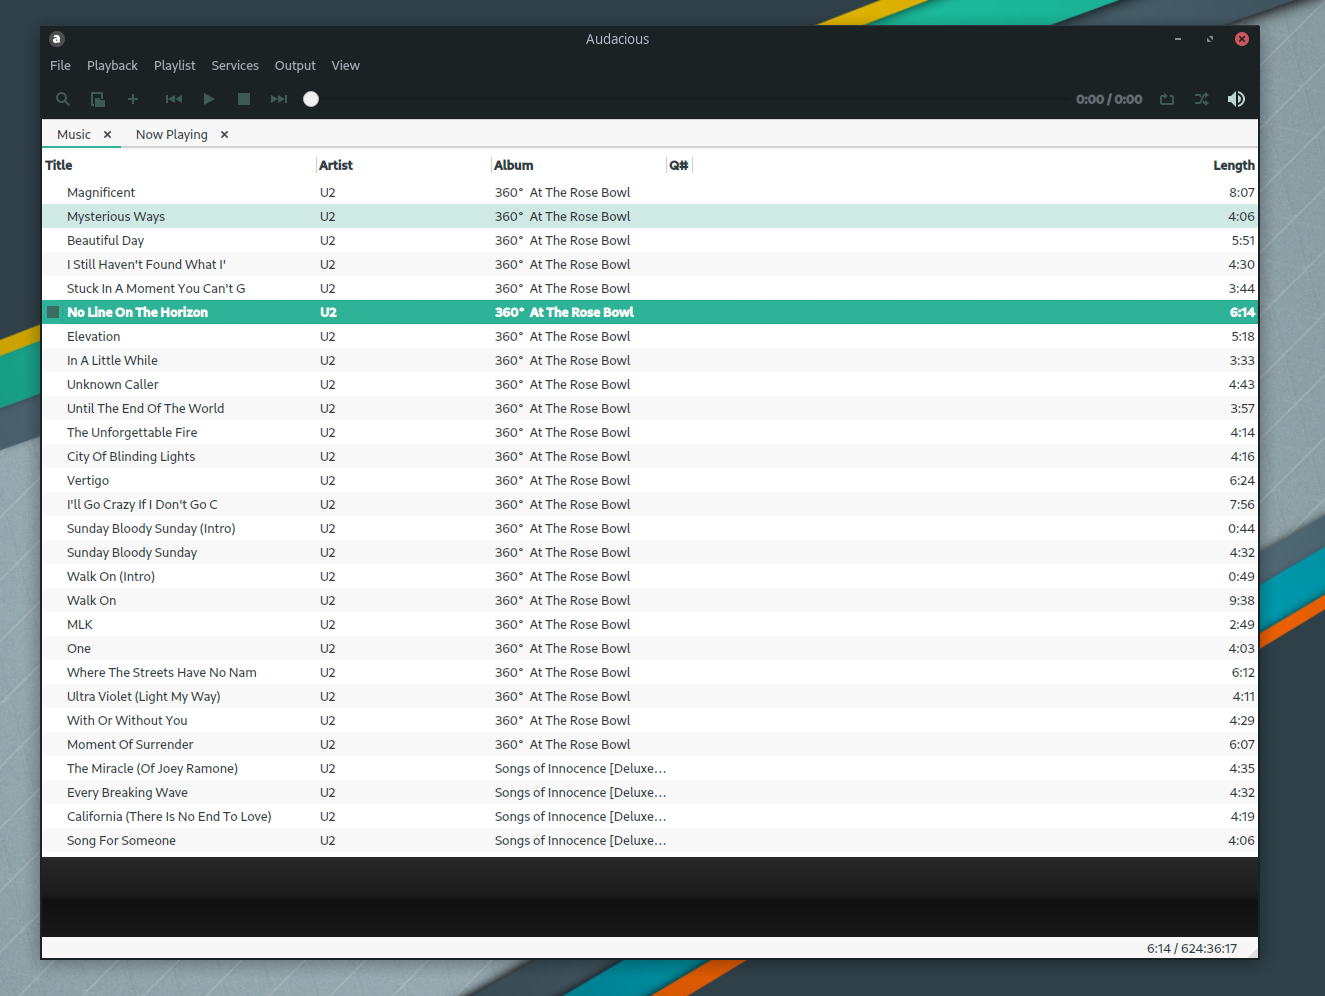Switch to the Now Playing tab

[171, 135]
